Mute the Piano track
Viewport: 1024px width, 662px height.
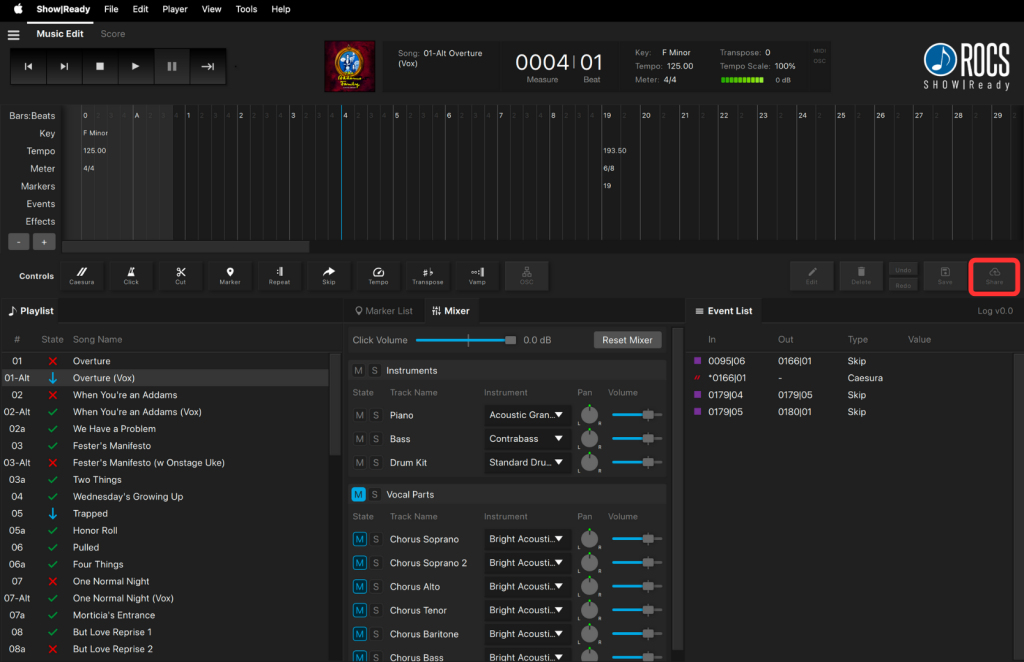tap(359, 415)
